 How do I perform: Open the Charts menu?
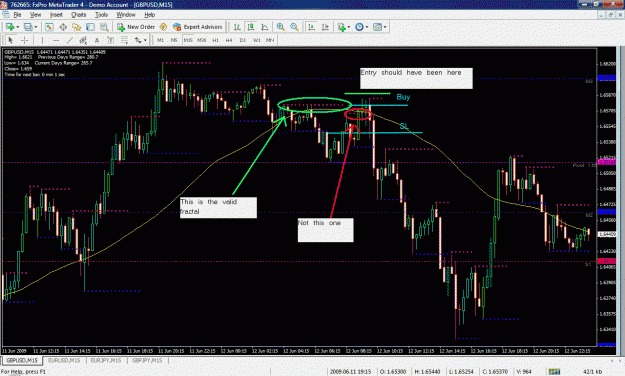[x=79, y=15]
